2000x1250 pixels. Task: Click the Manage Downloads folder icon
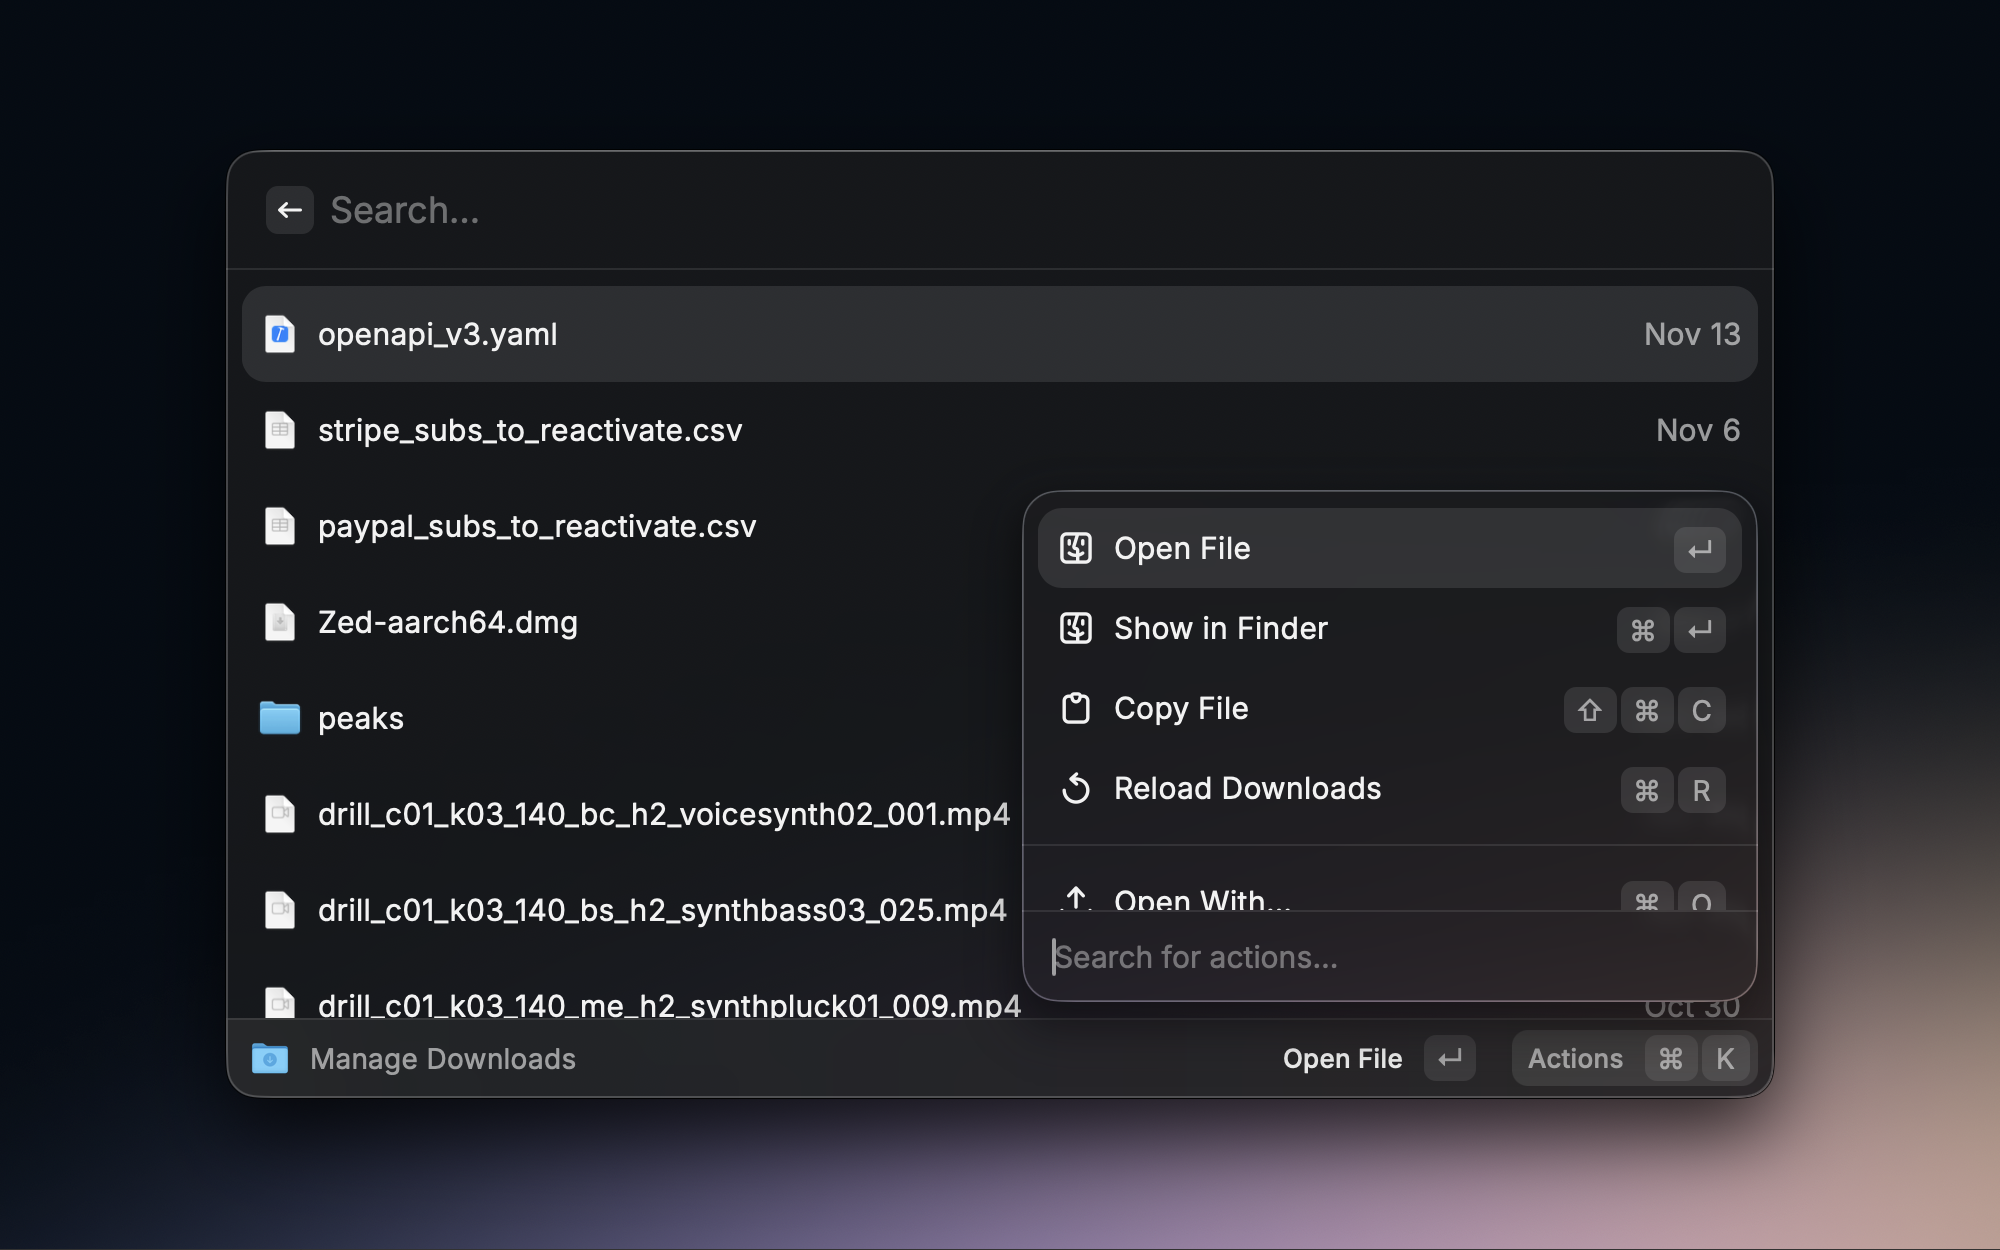270,1059
